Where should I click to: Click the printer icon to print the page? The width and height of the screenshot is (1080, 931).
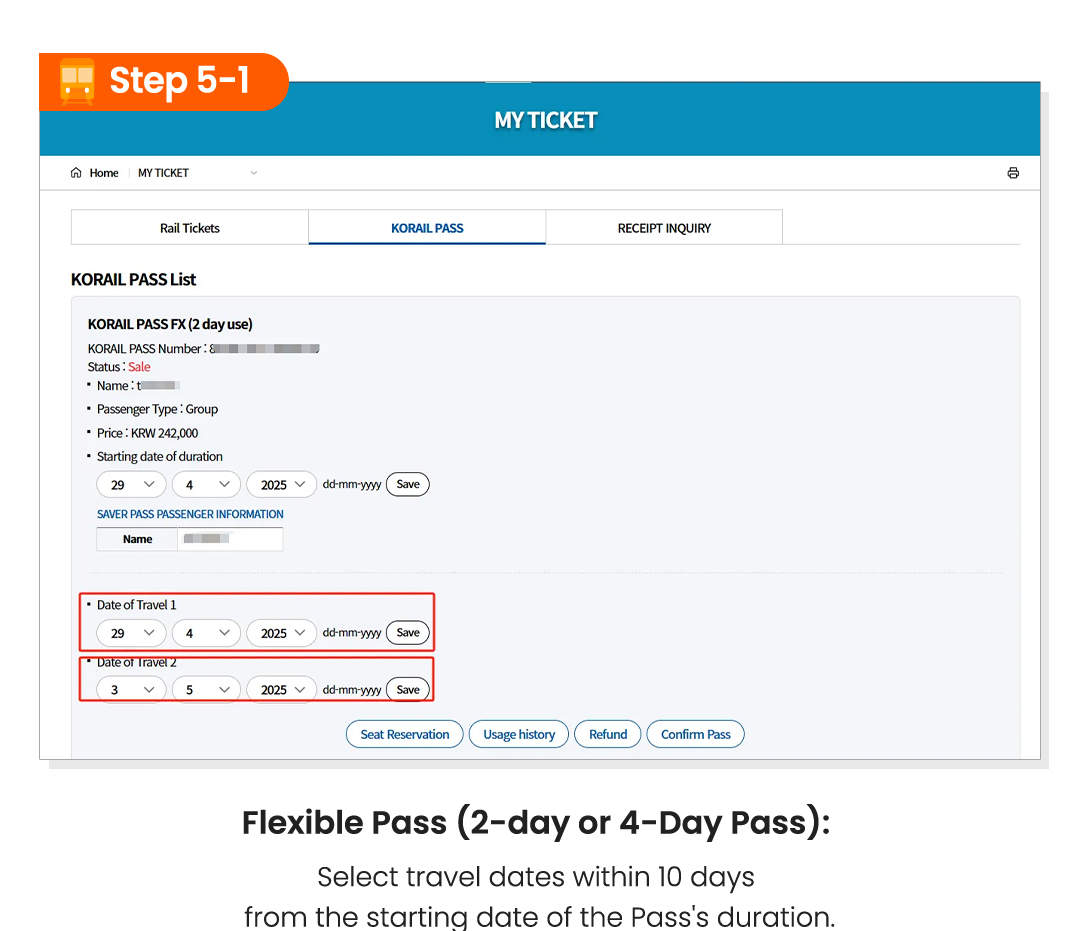(1013, 172)
